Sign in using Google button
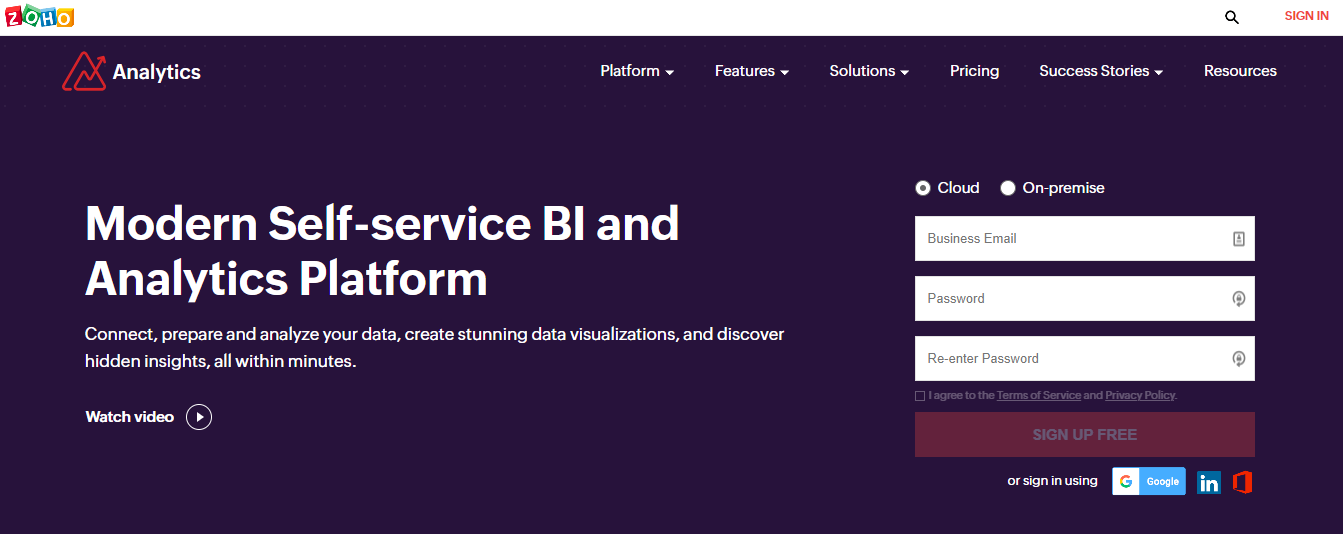The width and height of the screenshot is (1343, 534). click(x=1149, y=482)
